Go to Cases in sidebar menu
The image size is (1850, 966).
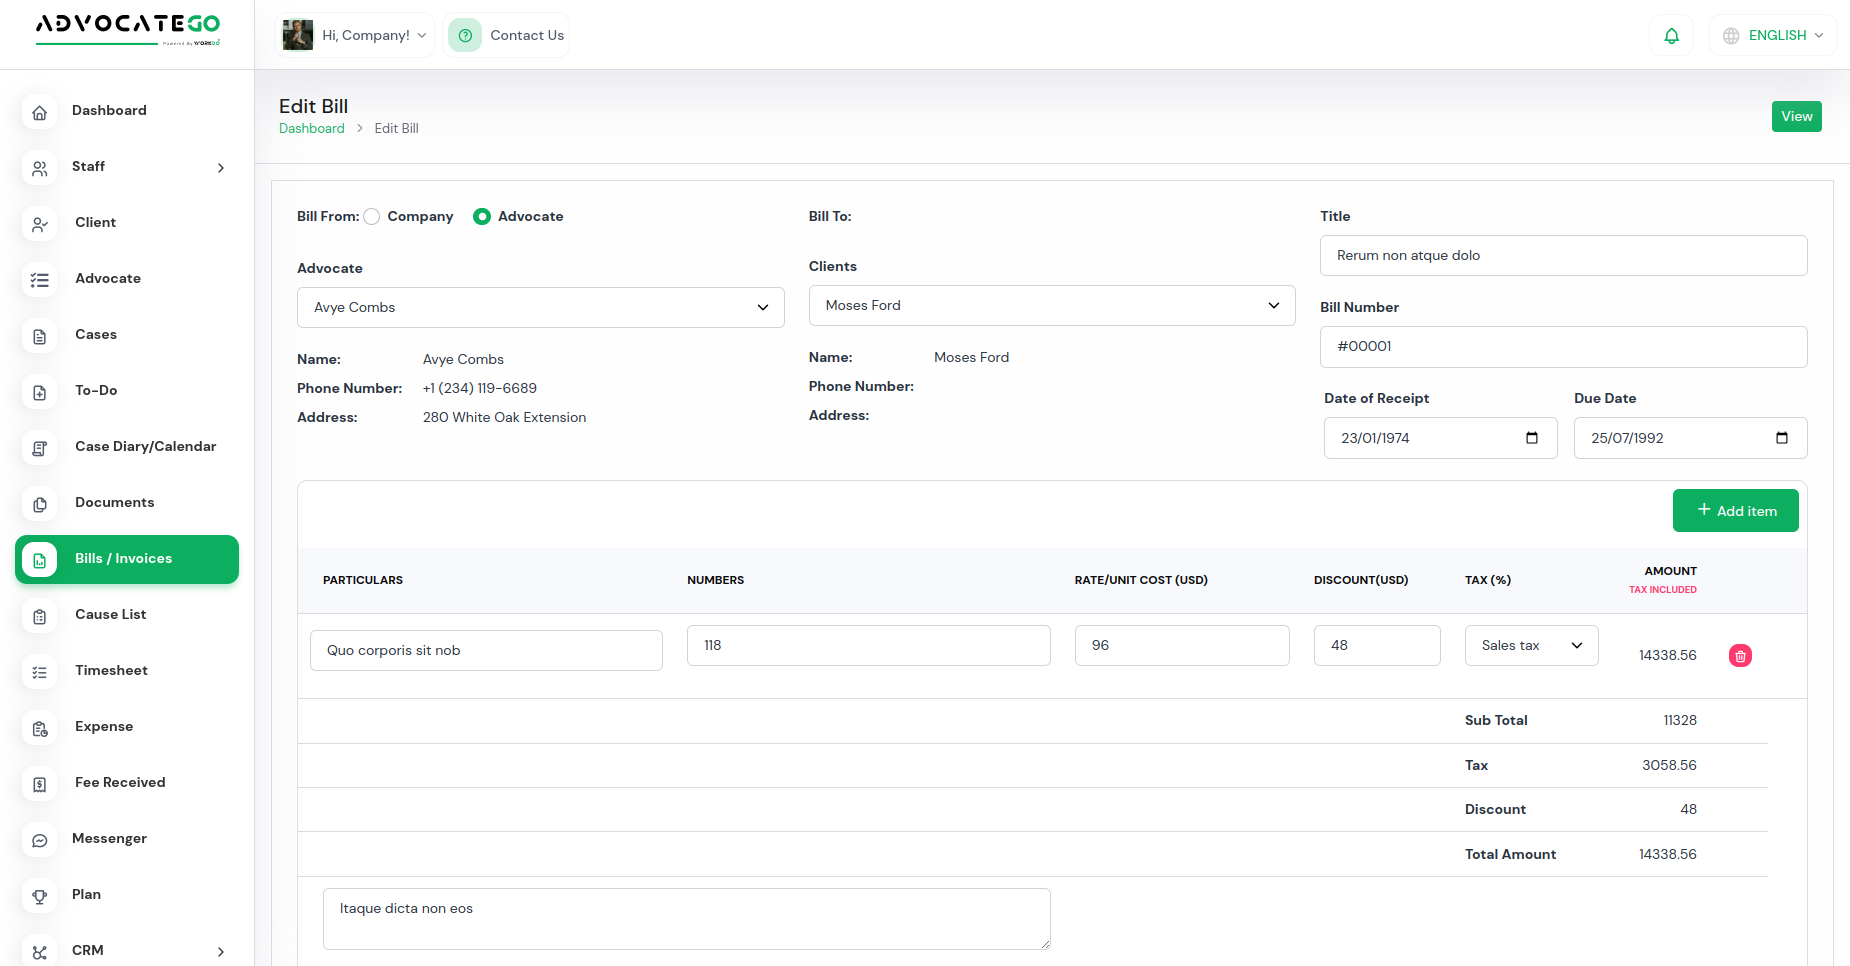pyautogui.click(x=96, y=335)
